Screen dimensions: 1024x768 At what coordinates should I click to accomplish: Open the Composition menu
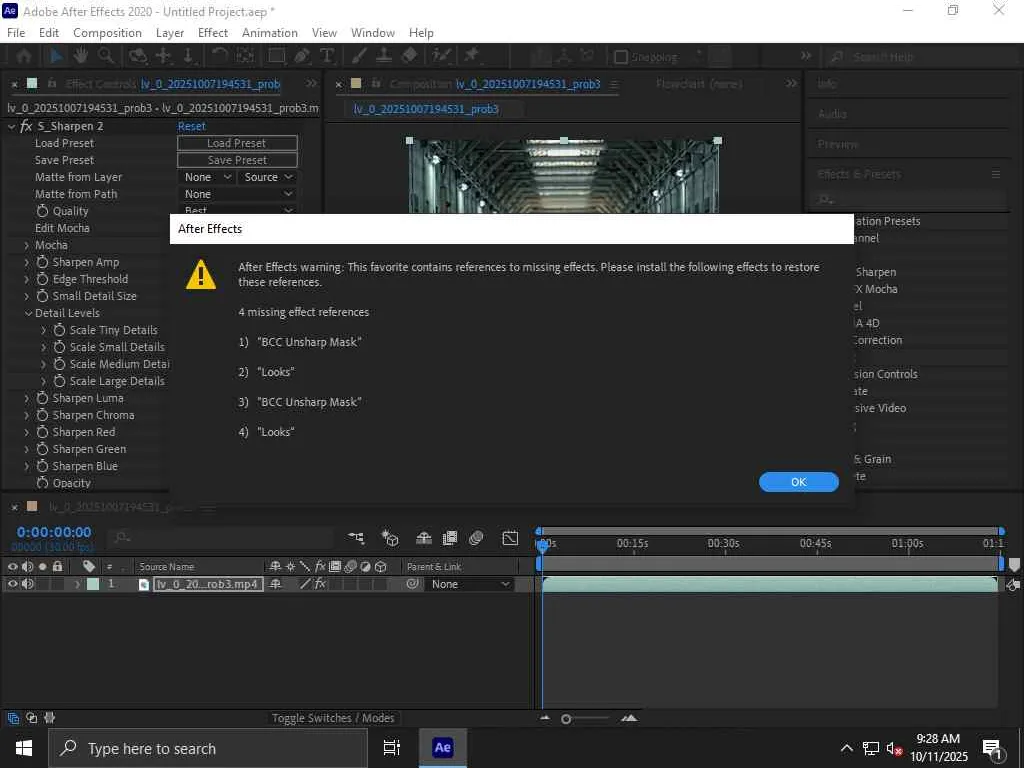click(107, 33)
